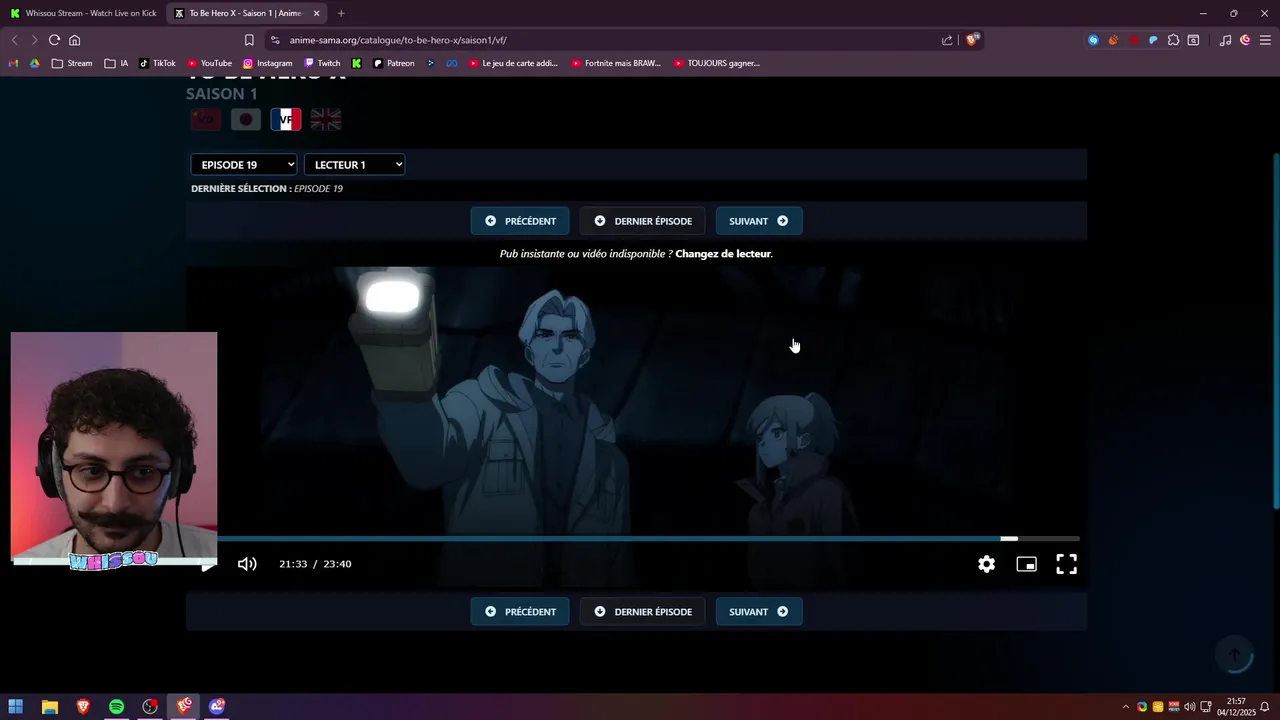Open the EPISODE 19 dropdown
The height and width of the screenshot is (720, 1280).
tap(244, 165)
